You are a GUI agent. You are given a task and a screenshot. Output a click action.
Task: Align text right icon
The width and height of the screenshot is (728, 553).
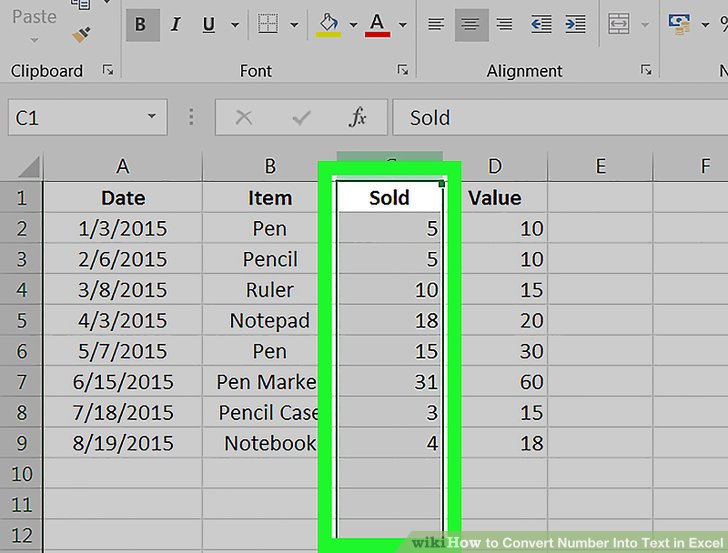tap(505, 24)
